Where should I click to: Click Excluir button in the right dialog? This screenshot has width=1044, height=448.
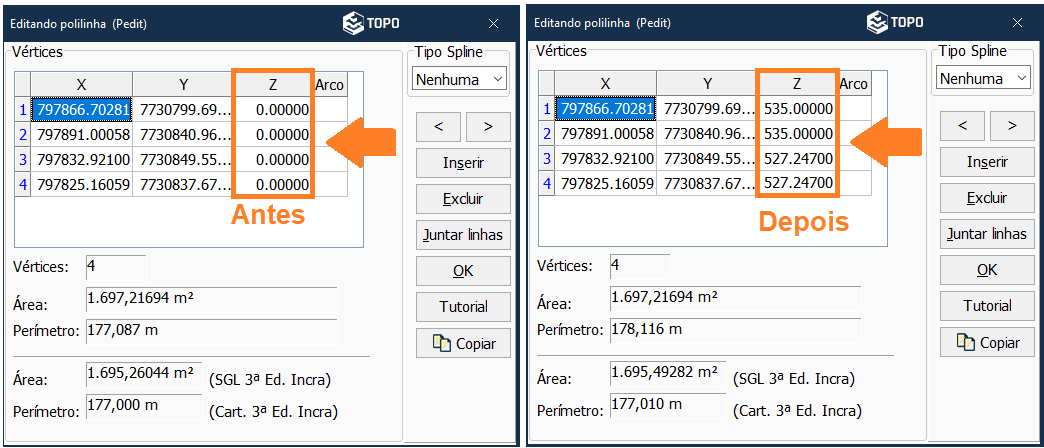[986, 198]
